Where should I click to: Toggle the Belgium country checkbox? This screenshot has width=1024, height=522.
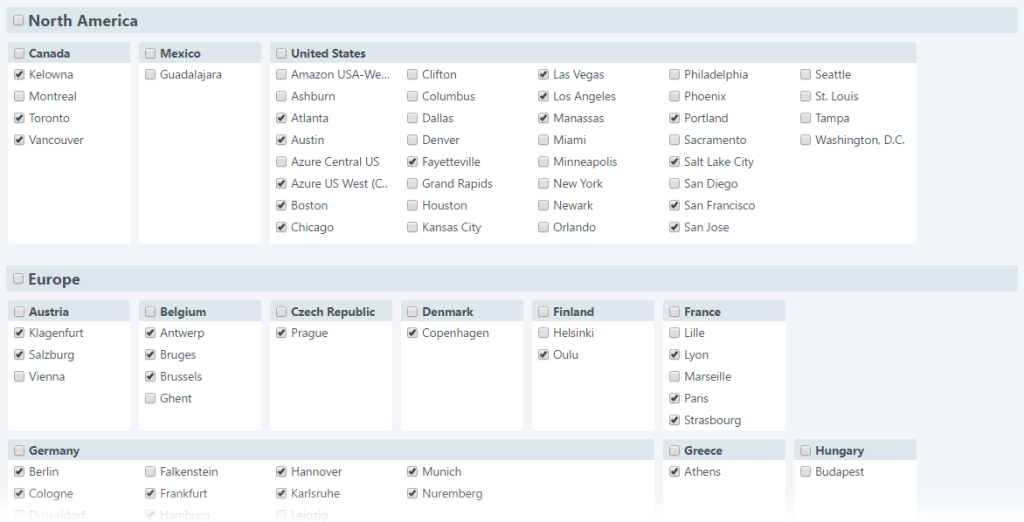(150, 312)
